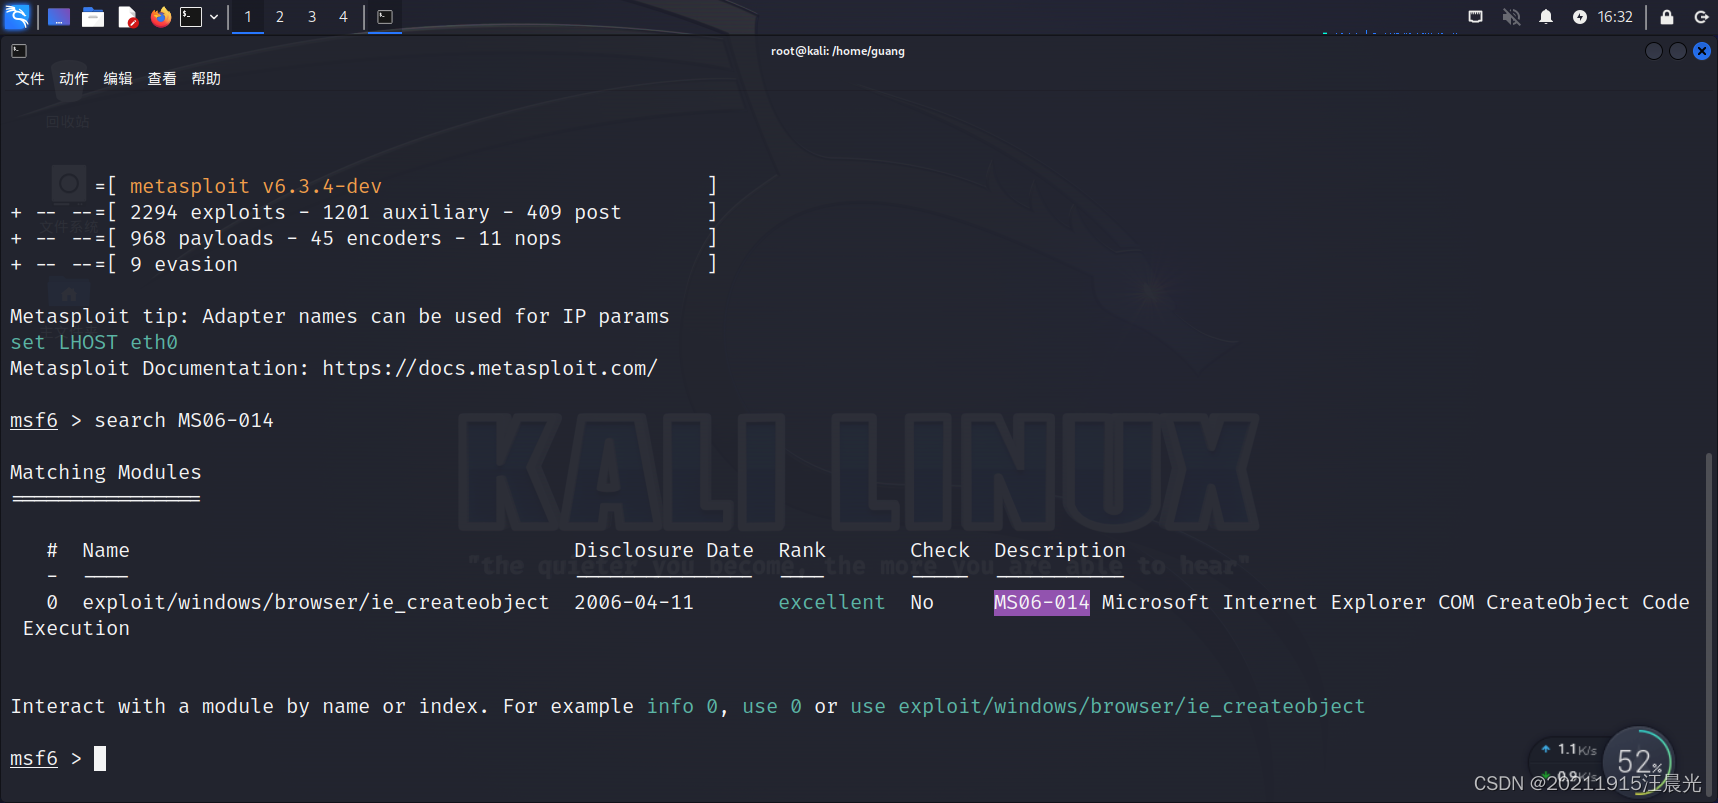
Task: Click the terminal window icon in title bar
Action: pyautogui.click(x=19, y=51)
